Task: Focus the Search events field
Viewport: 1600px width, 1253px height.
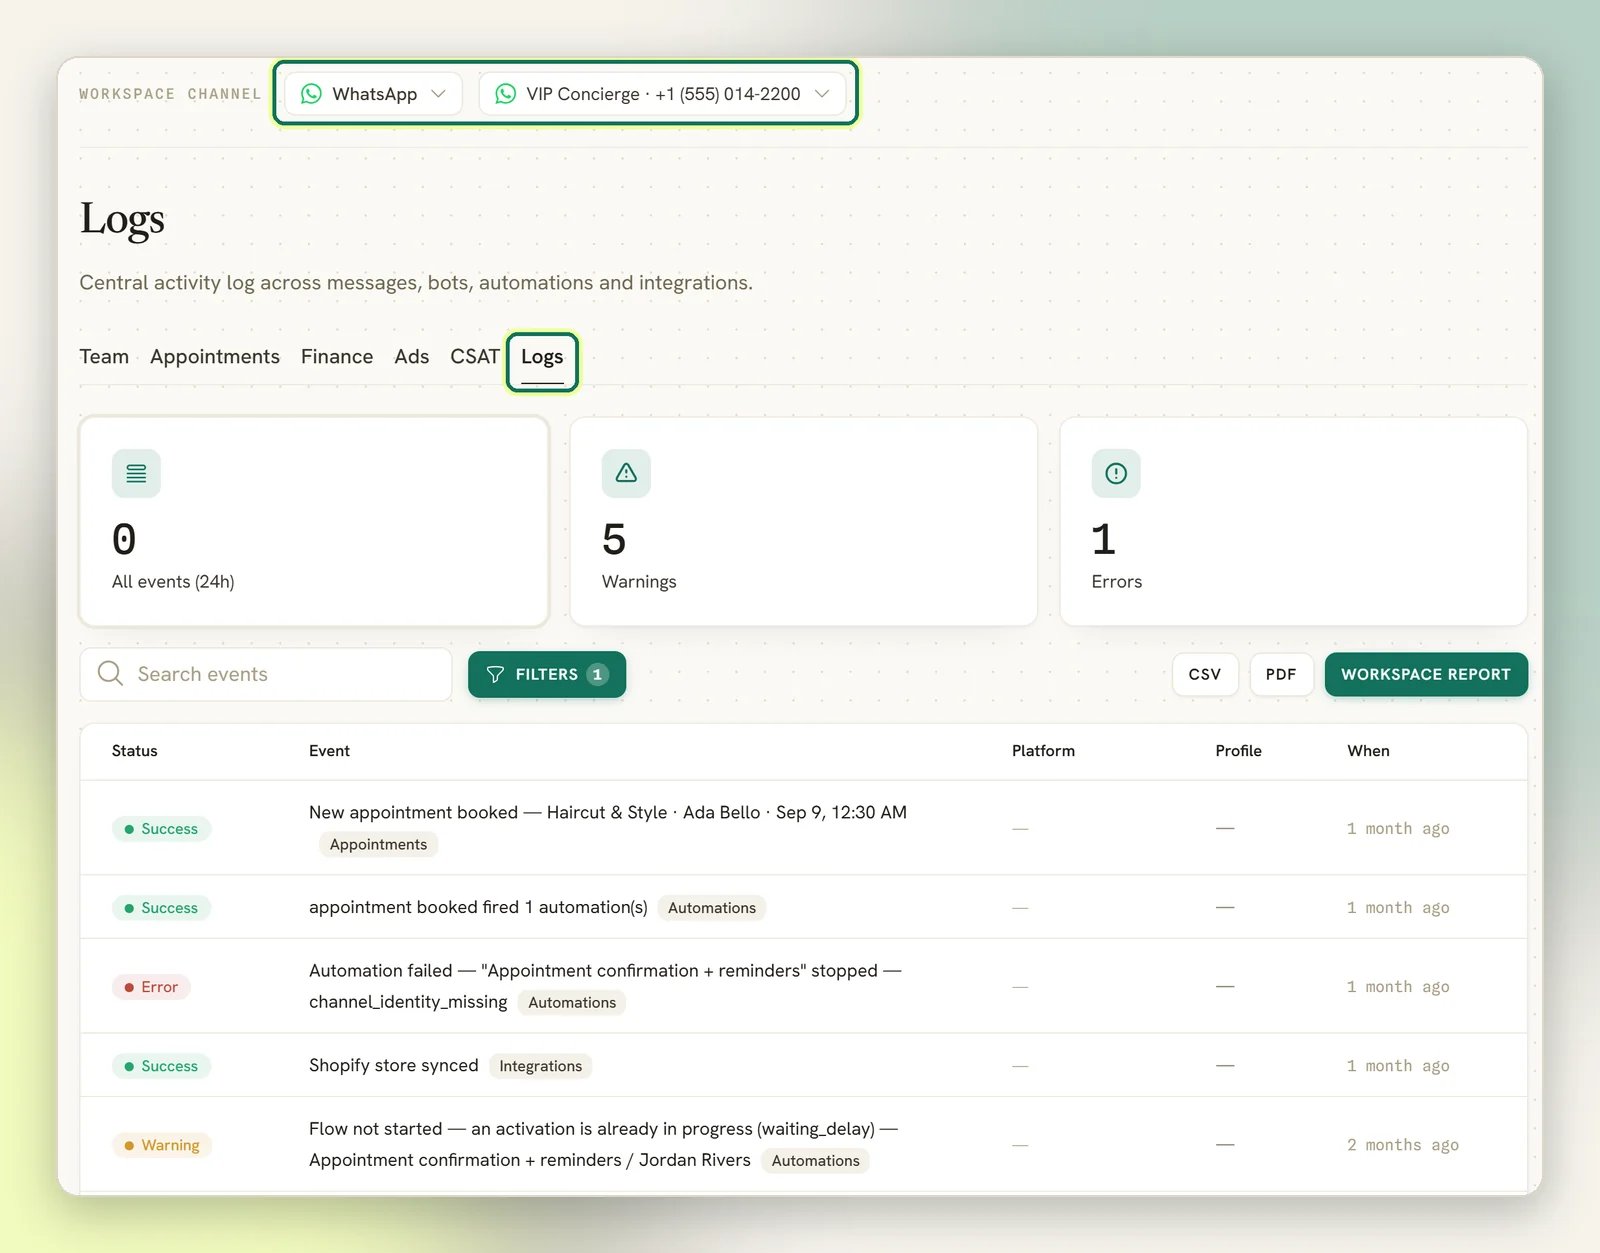Action: pos(266,674)
